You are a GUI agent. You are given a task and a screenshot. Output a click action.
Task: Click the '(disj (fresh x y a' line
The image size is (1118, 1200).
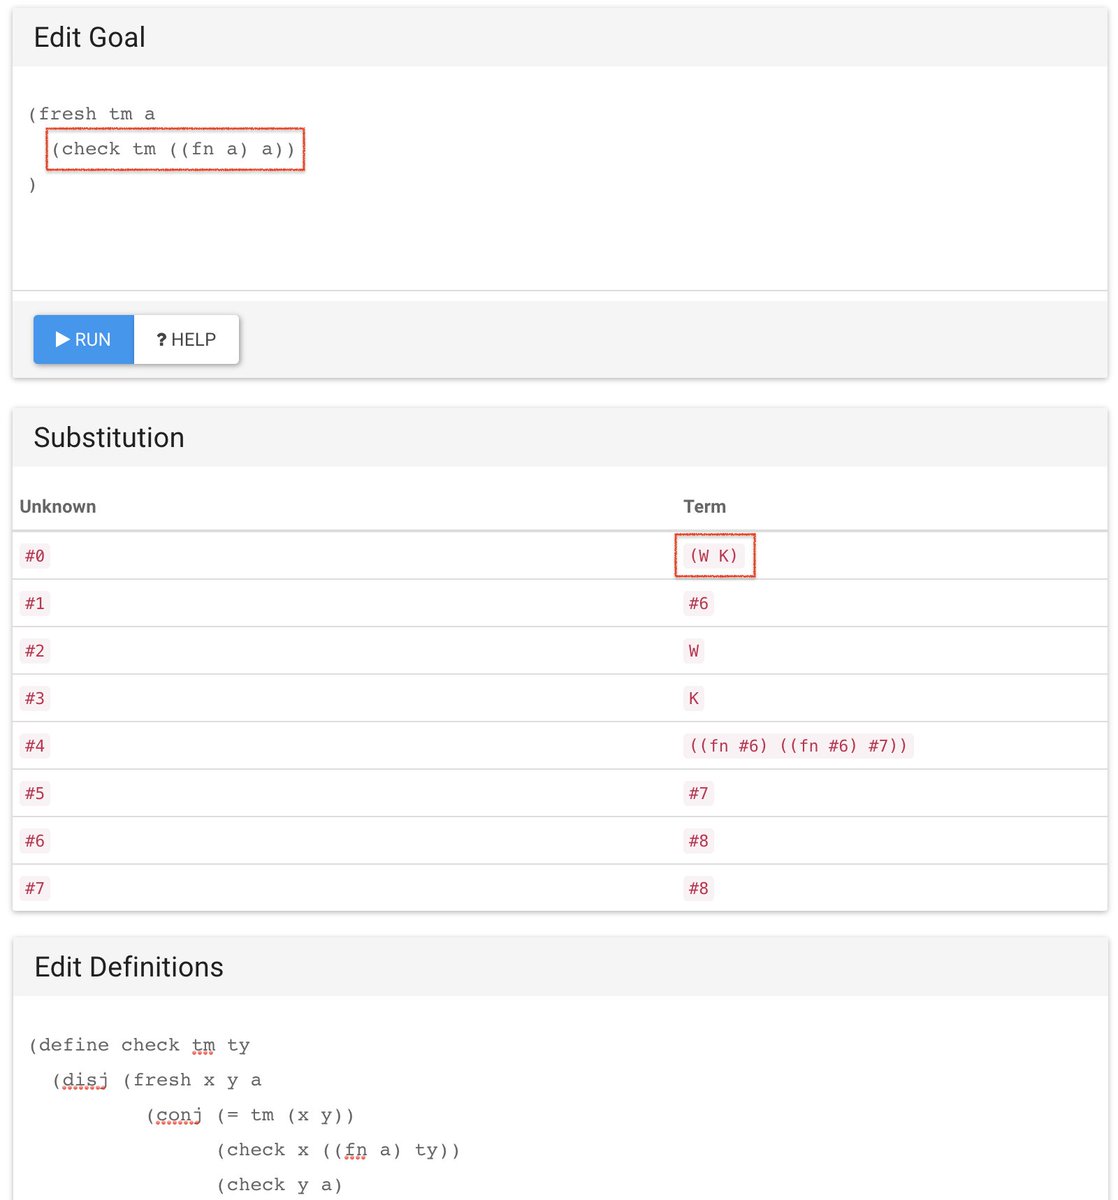157,1080
